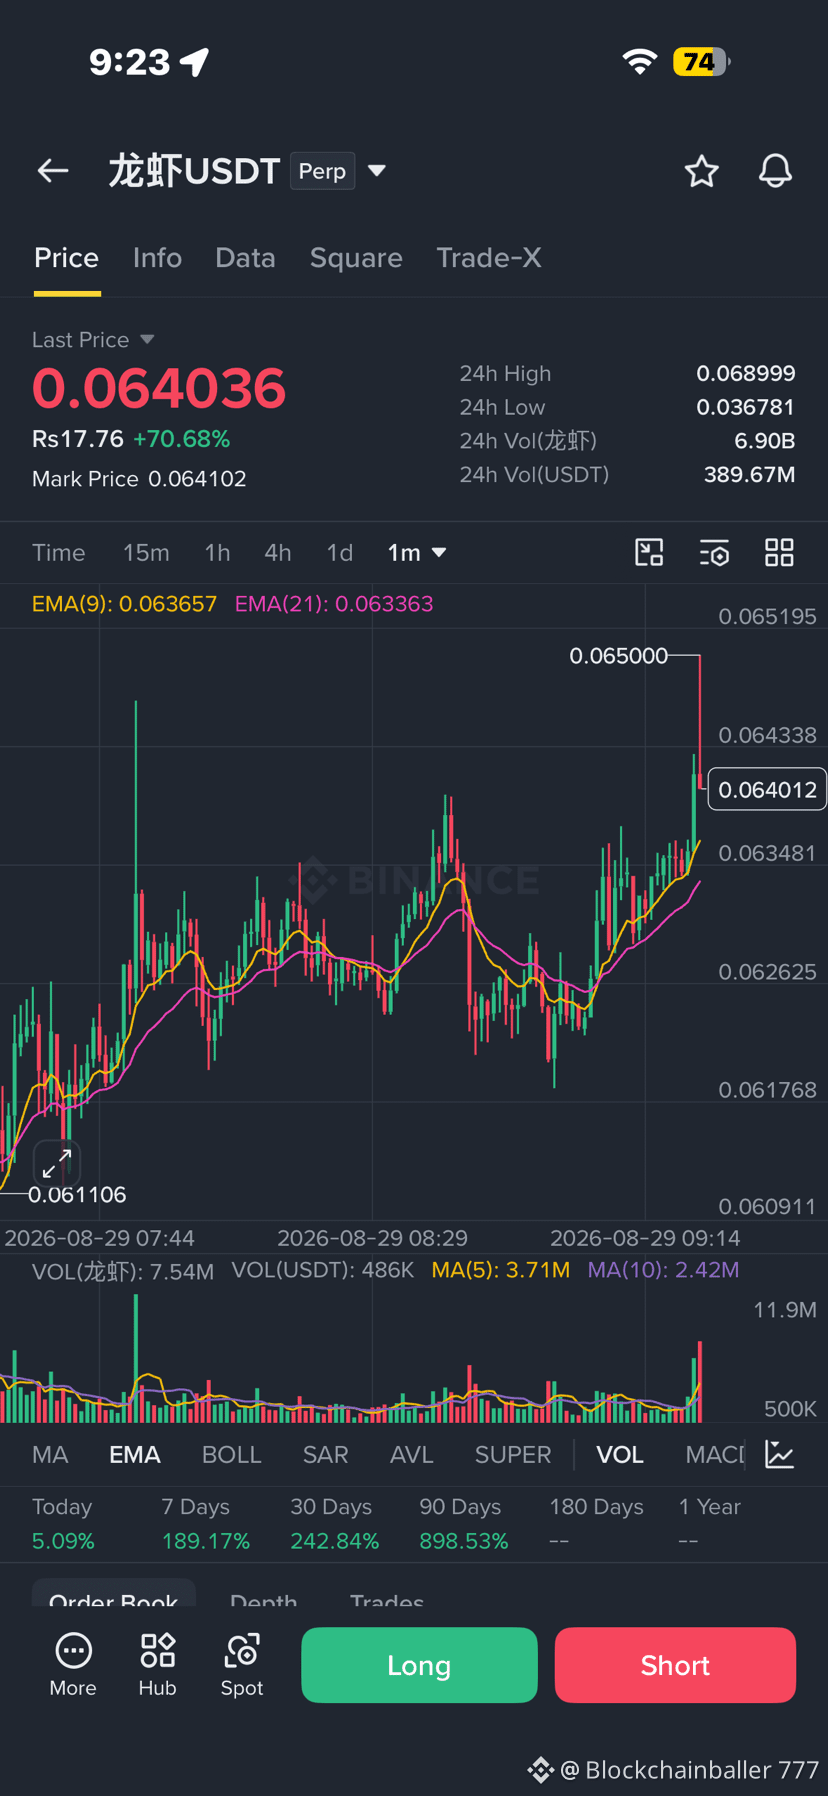Tap the green Long button

(419, 1665)
